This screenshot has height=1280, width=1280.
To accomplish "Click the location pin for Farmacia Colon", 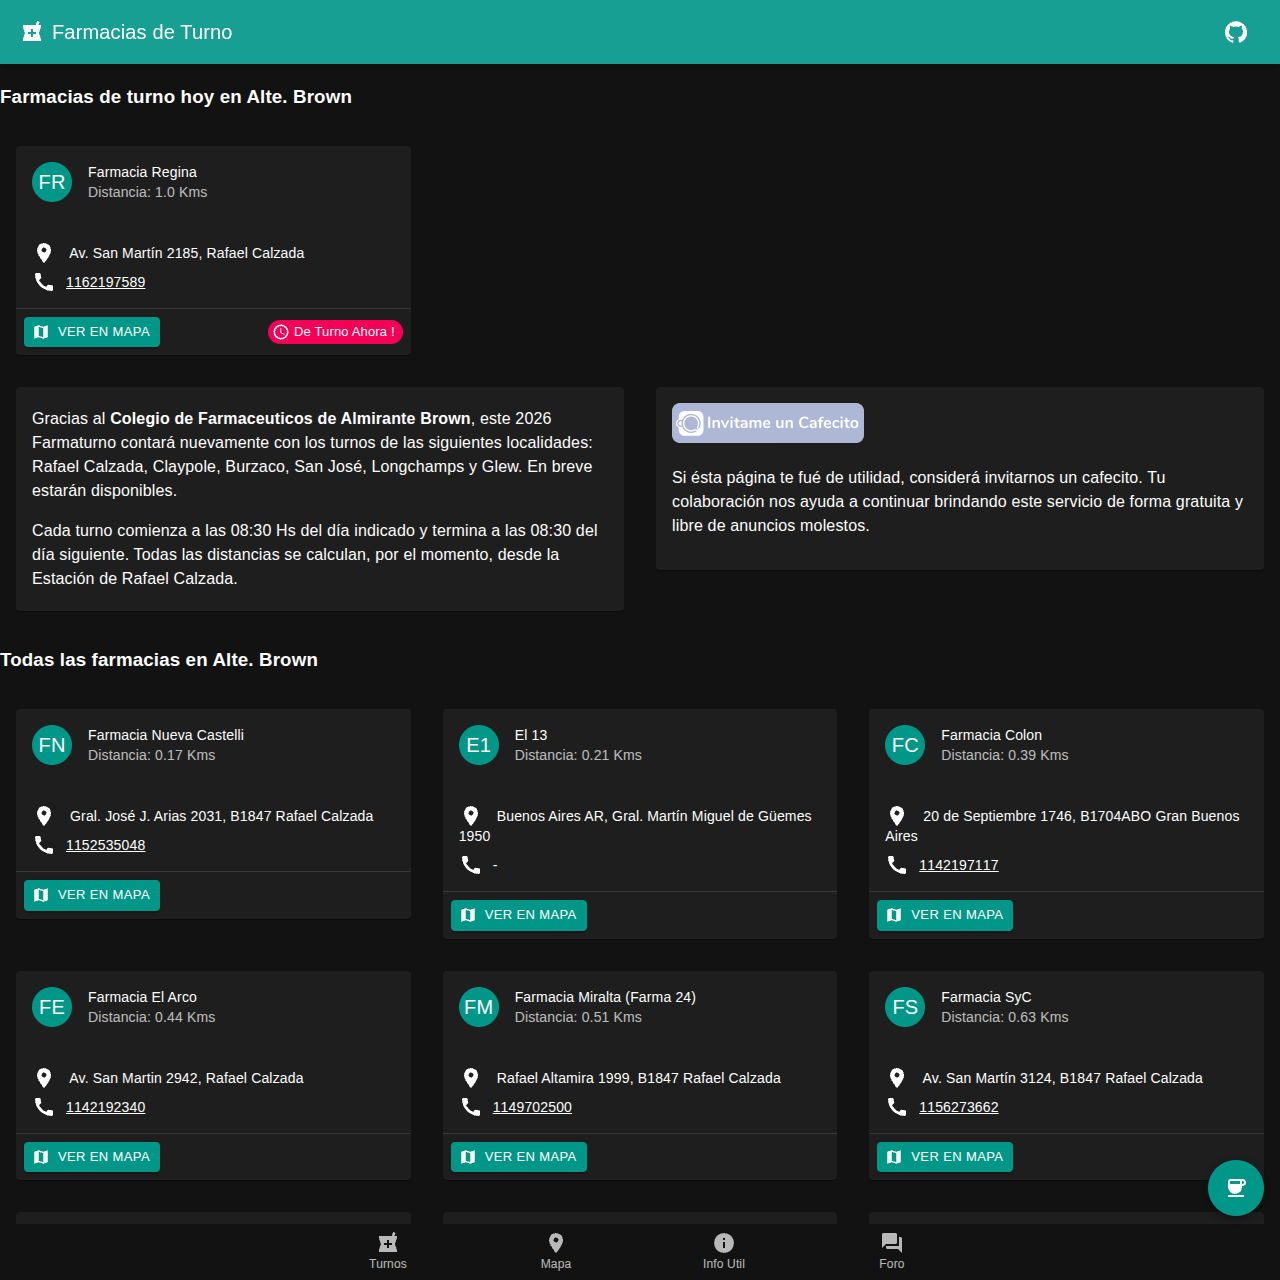I will click(x=897, y=816).
